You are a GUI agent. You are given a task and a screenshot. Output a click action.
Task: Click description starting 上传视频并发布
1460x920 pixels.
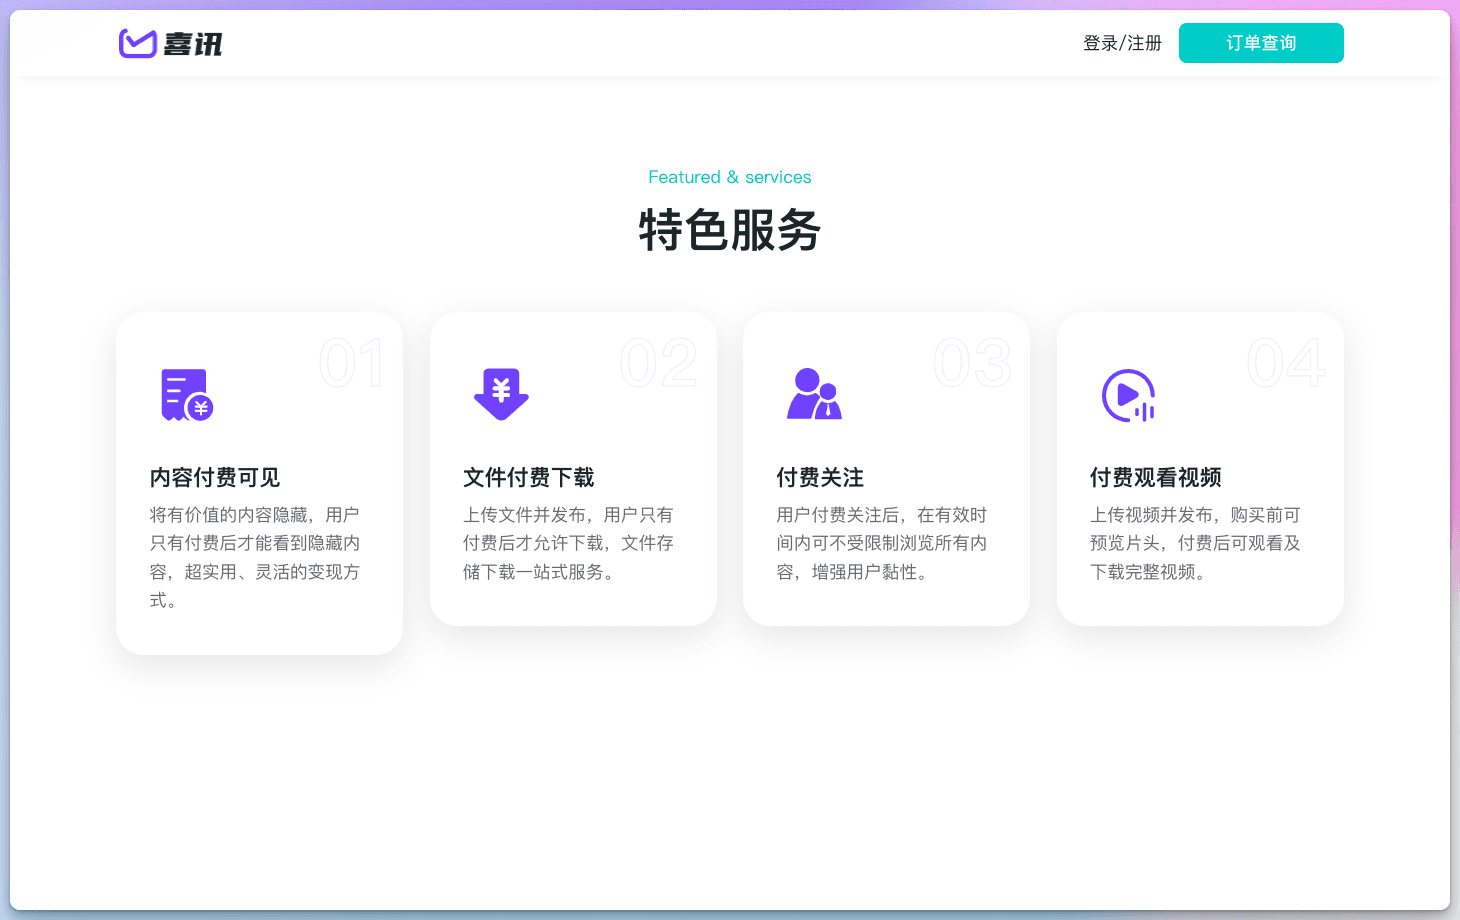(1195, 543)
